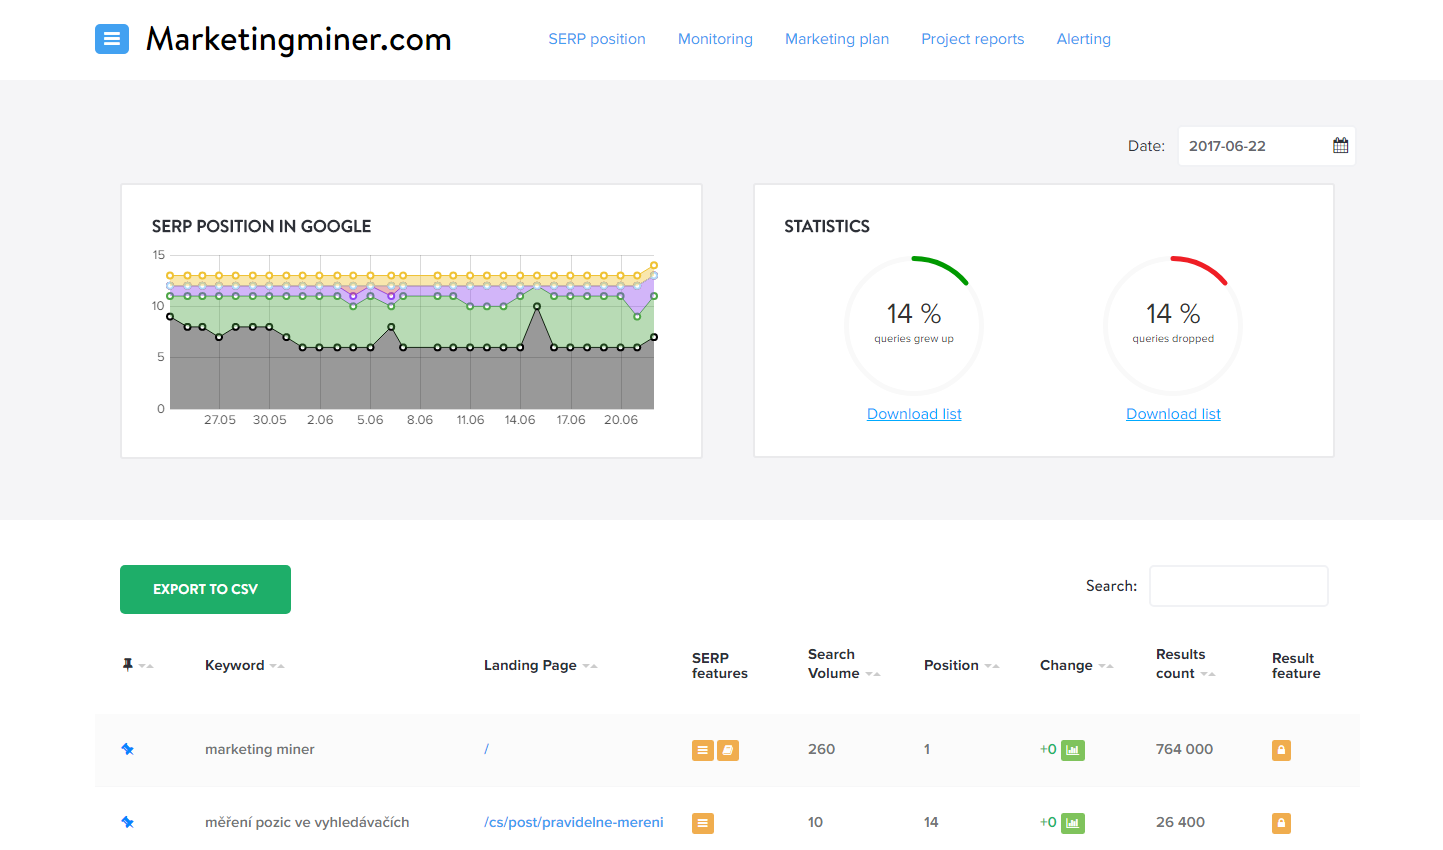Download list of dropped queries
This screenshot has height=850, width=1443.
[1173, 414]
